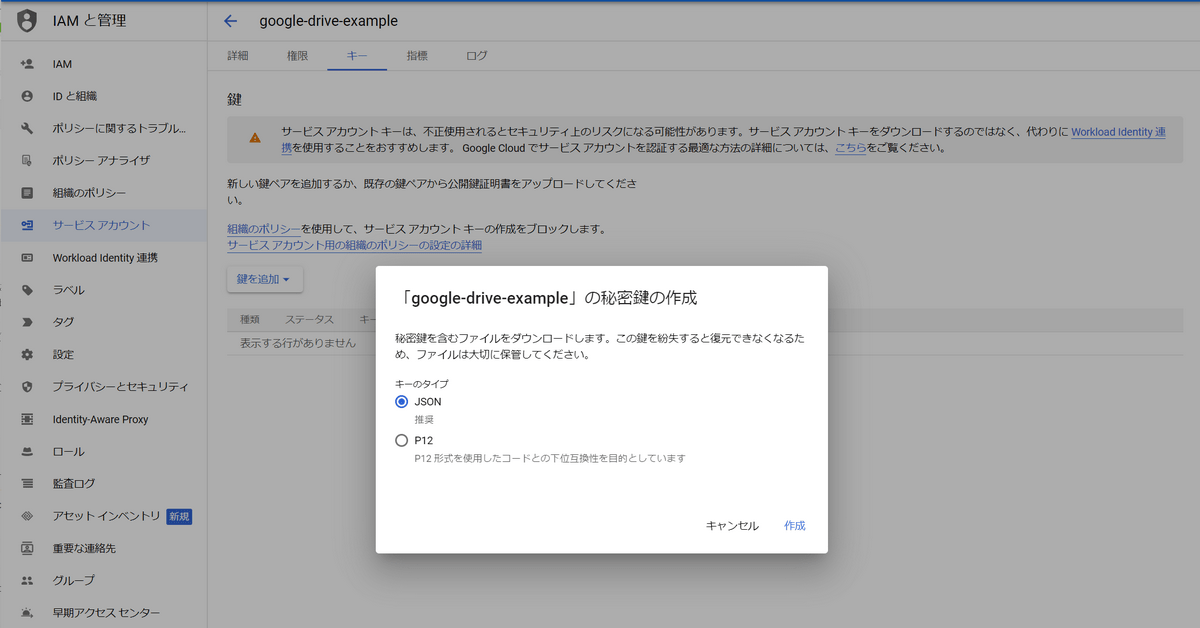Click the google-drive-example page title

(x=328, y=21)
